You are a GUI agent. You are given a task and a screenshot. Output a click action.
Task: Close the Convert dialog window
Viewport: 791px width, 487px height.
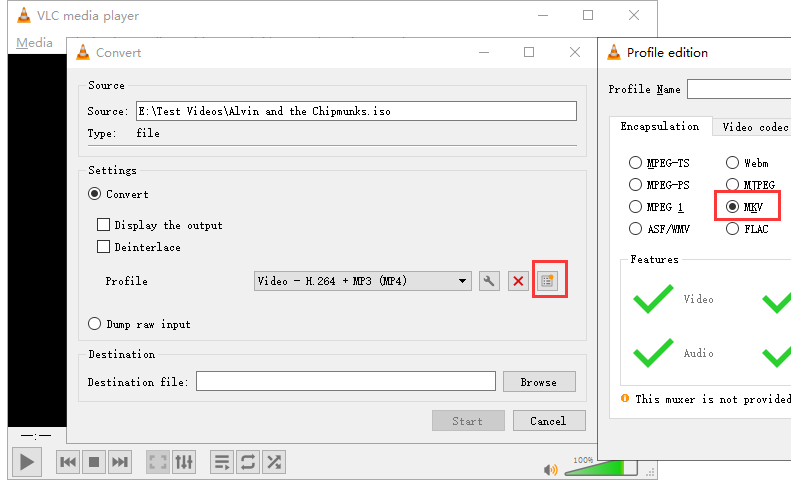pos(575,52)
